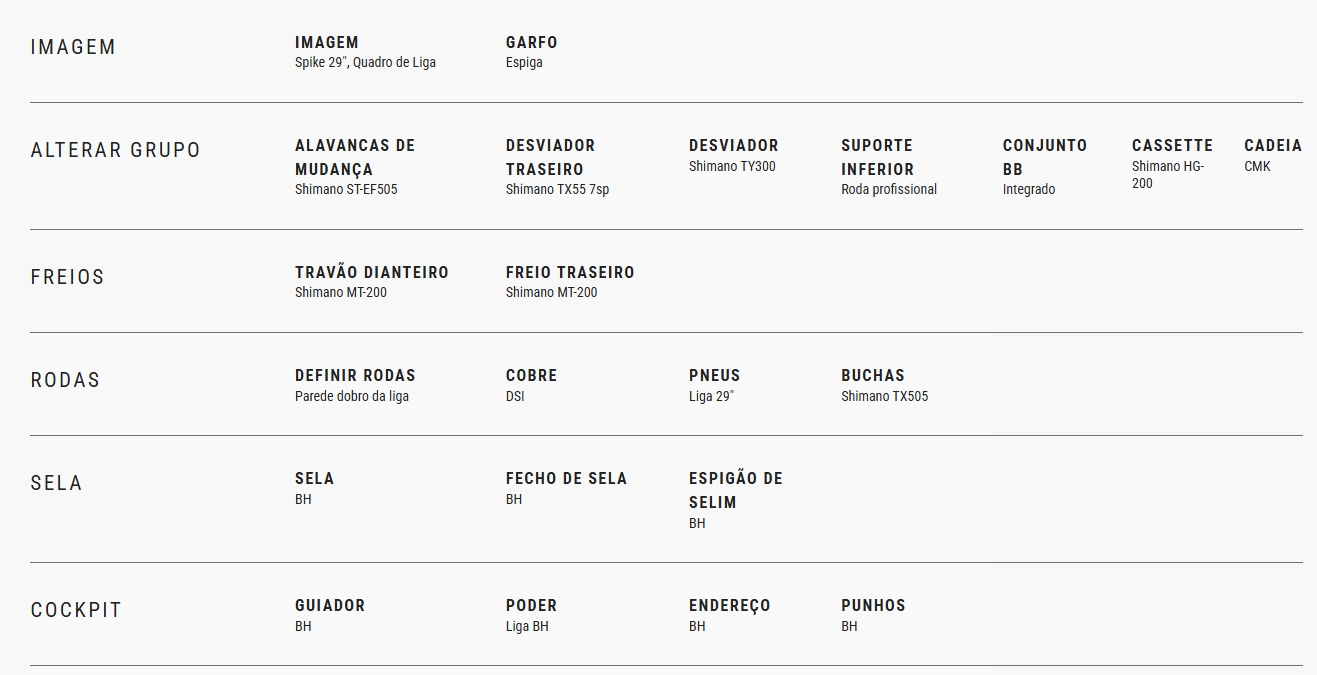
Task: Click the Shimano TX505 hubs value
Action: [x=884, y=396]
